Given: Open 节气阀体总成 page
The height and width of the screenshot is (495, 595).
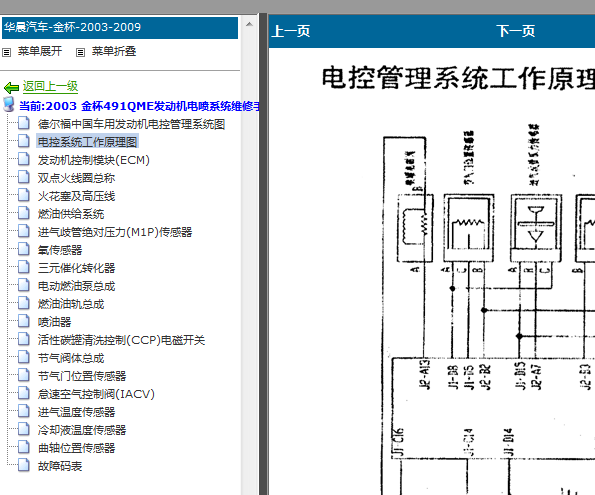Looking at the screenshot, I should coord(71,358).
